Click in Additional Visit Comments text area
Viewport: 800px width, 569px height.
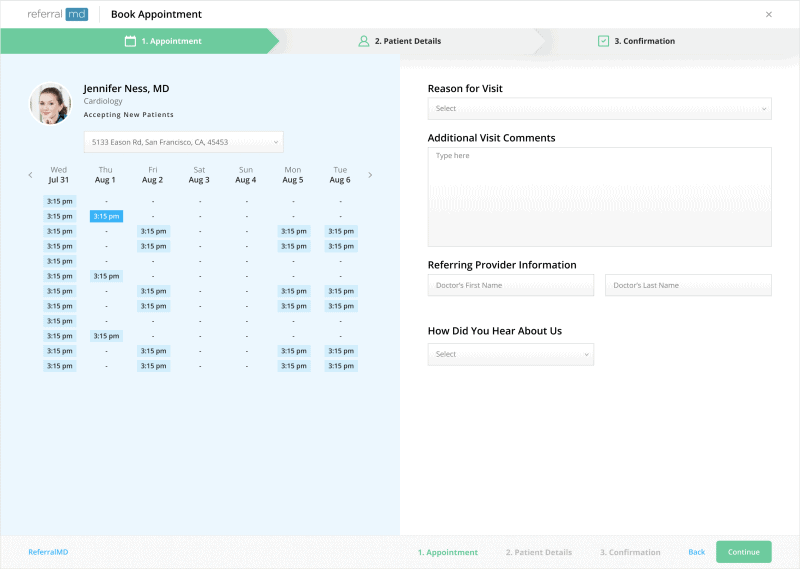[x=599, y=197]
